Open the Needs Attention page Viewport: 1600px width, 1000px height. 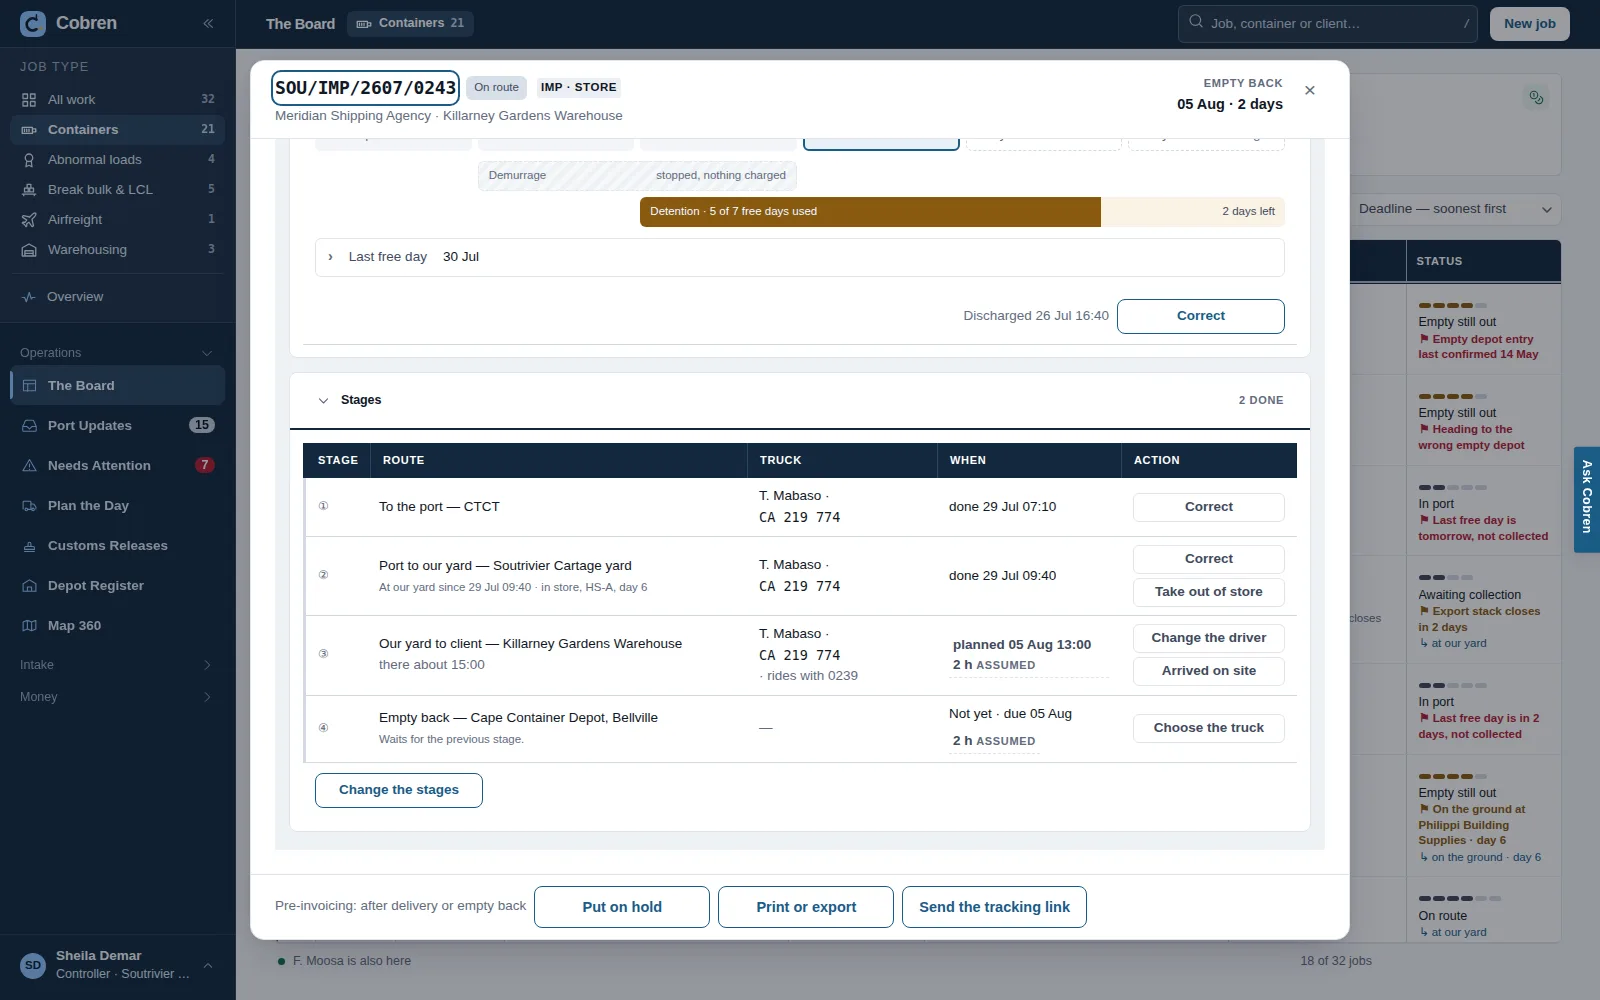pyautogui.click(x=118, y=466)
